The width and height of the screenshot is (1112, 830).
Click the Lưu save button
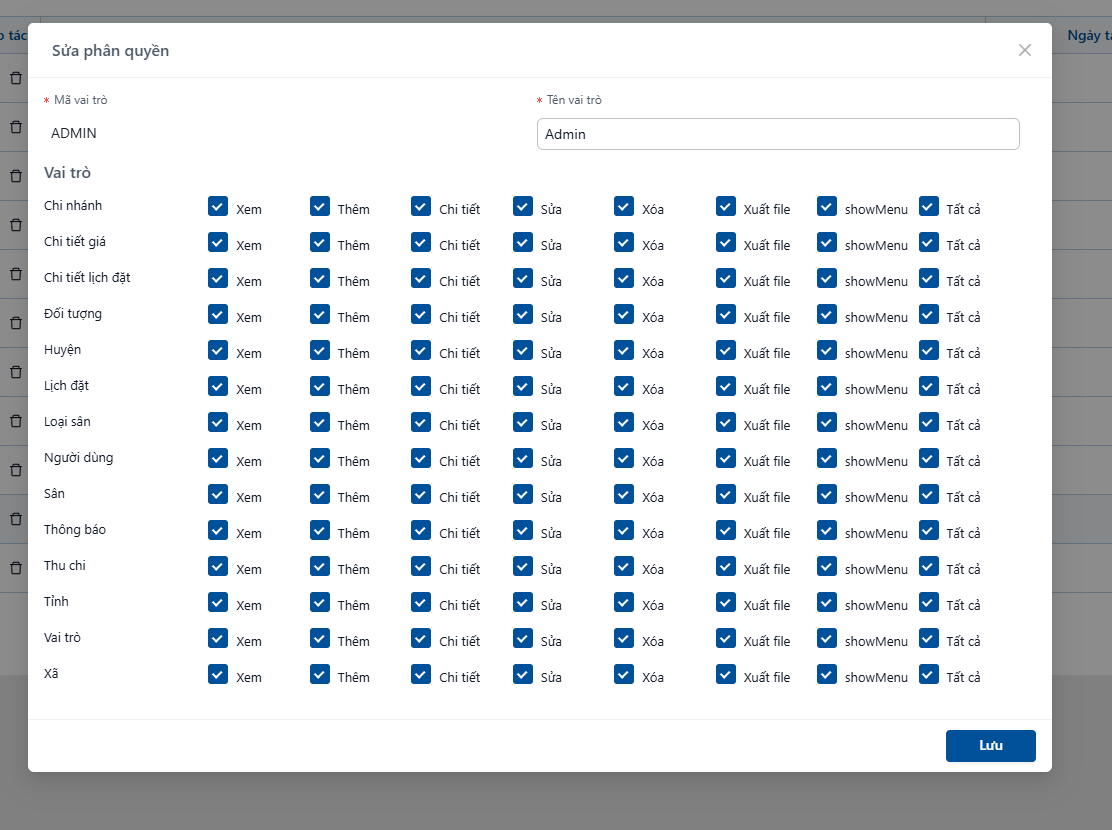(x=990, y=746)
